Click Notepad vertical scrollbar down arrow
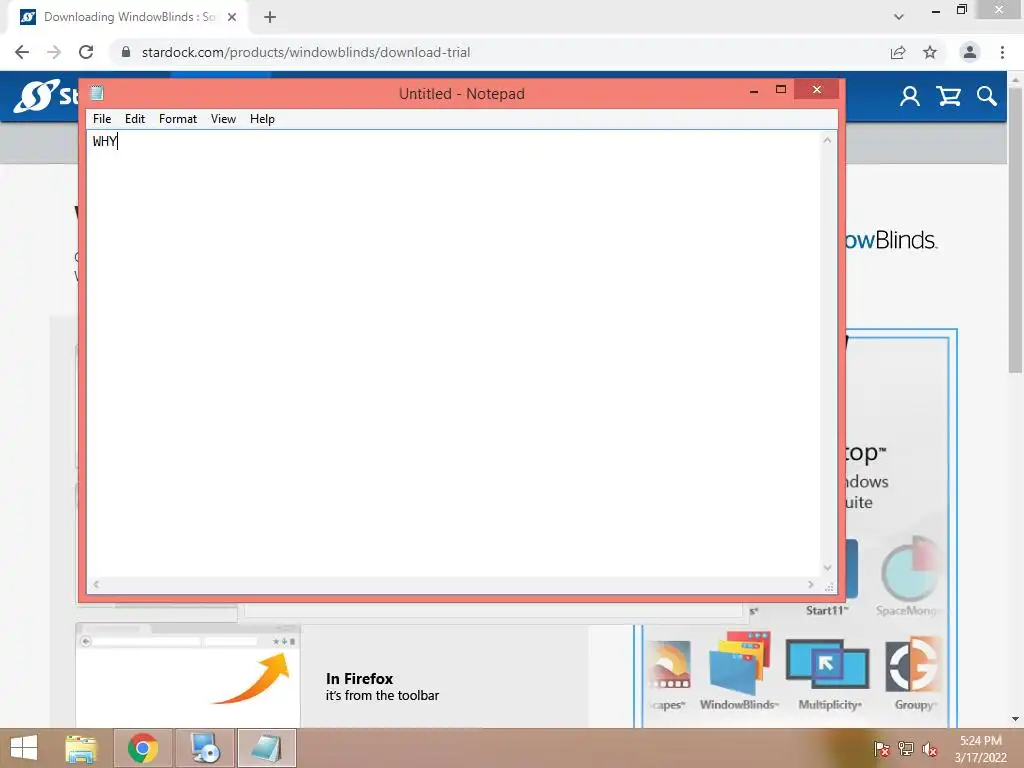The height and width of the screenshot is (768, 1024). (827, 568)
